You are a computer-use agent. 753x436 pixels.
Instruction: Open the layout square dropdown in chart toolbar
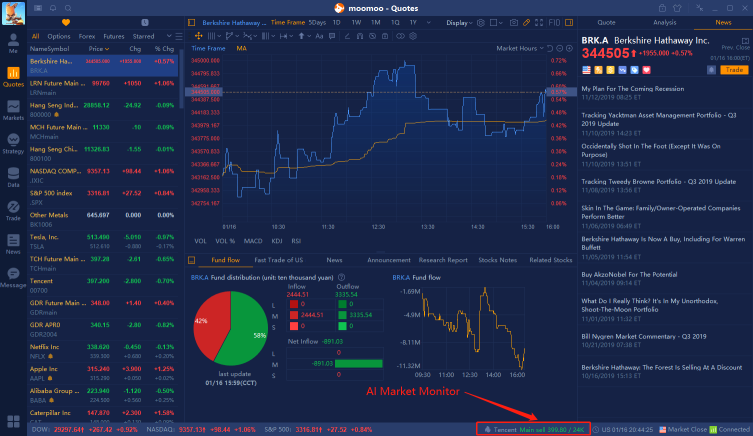pos(496,23)
